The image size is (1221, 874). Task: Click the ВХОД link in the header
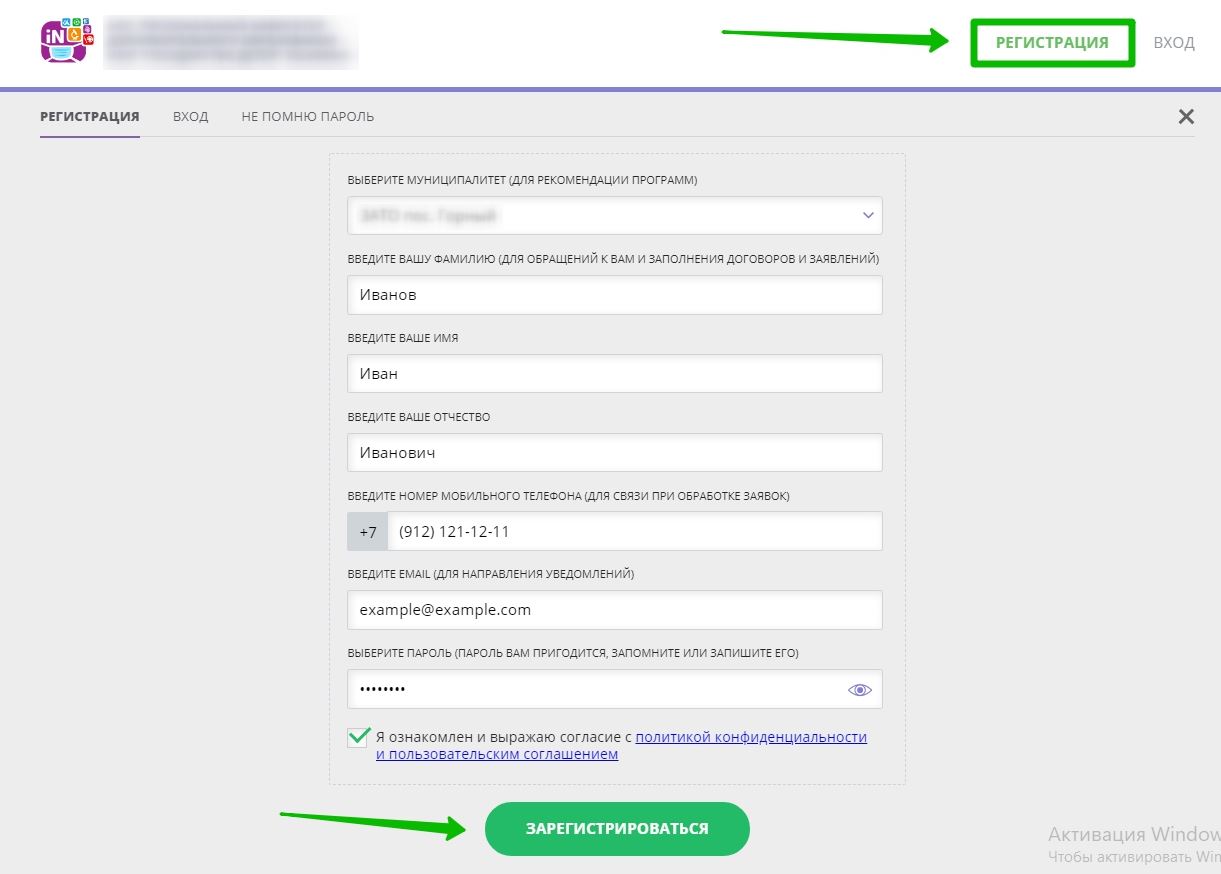tap(1173, 43)
